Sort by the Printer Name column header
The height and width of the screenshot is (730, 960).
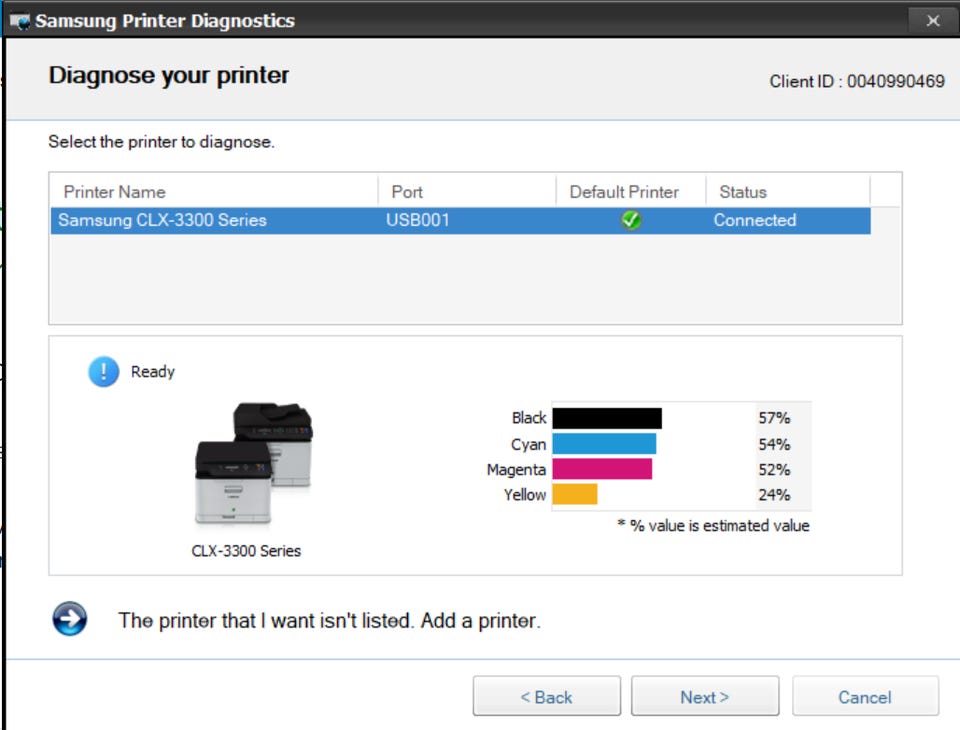click(214, 192)
